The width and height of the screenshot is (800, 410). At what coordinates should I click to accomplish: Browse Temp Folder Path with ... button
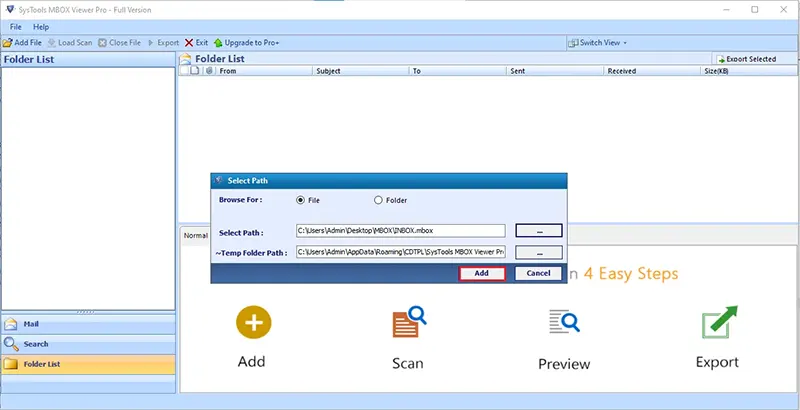pos(539,252)
